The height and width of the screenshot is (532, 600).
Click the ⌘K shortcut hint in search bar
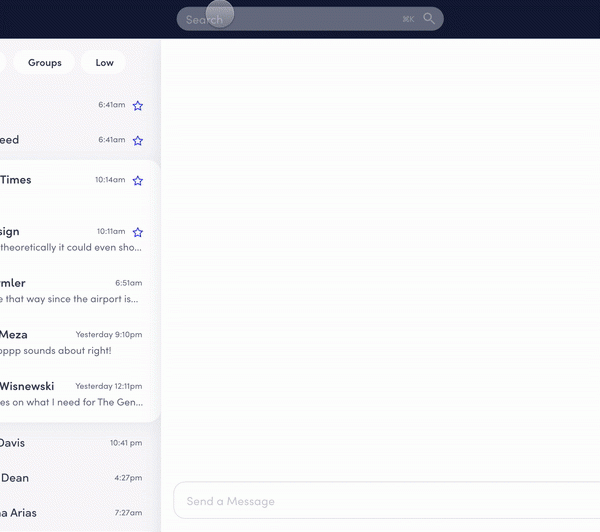coord(408,19)
